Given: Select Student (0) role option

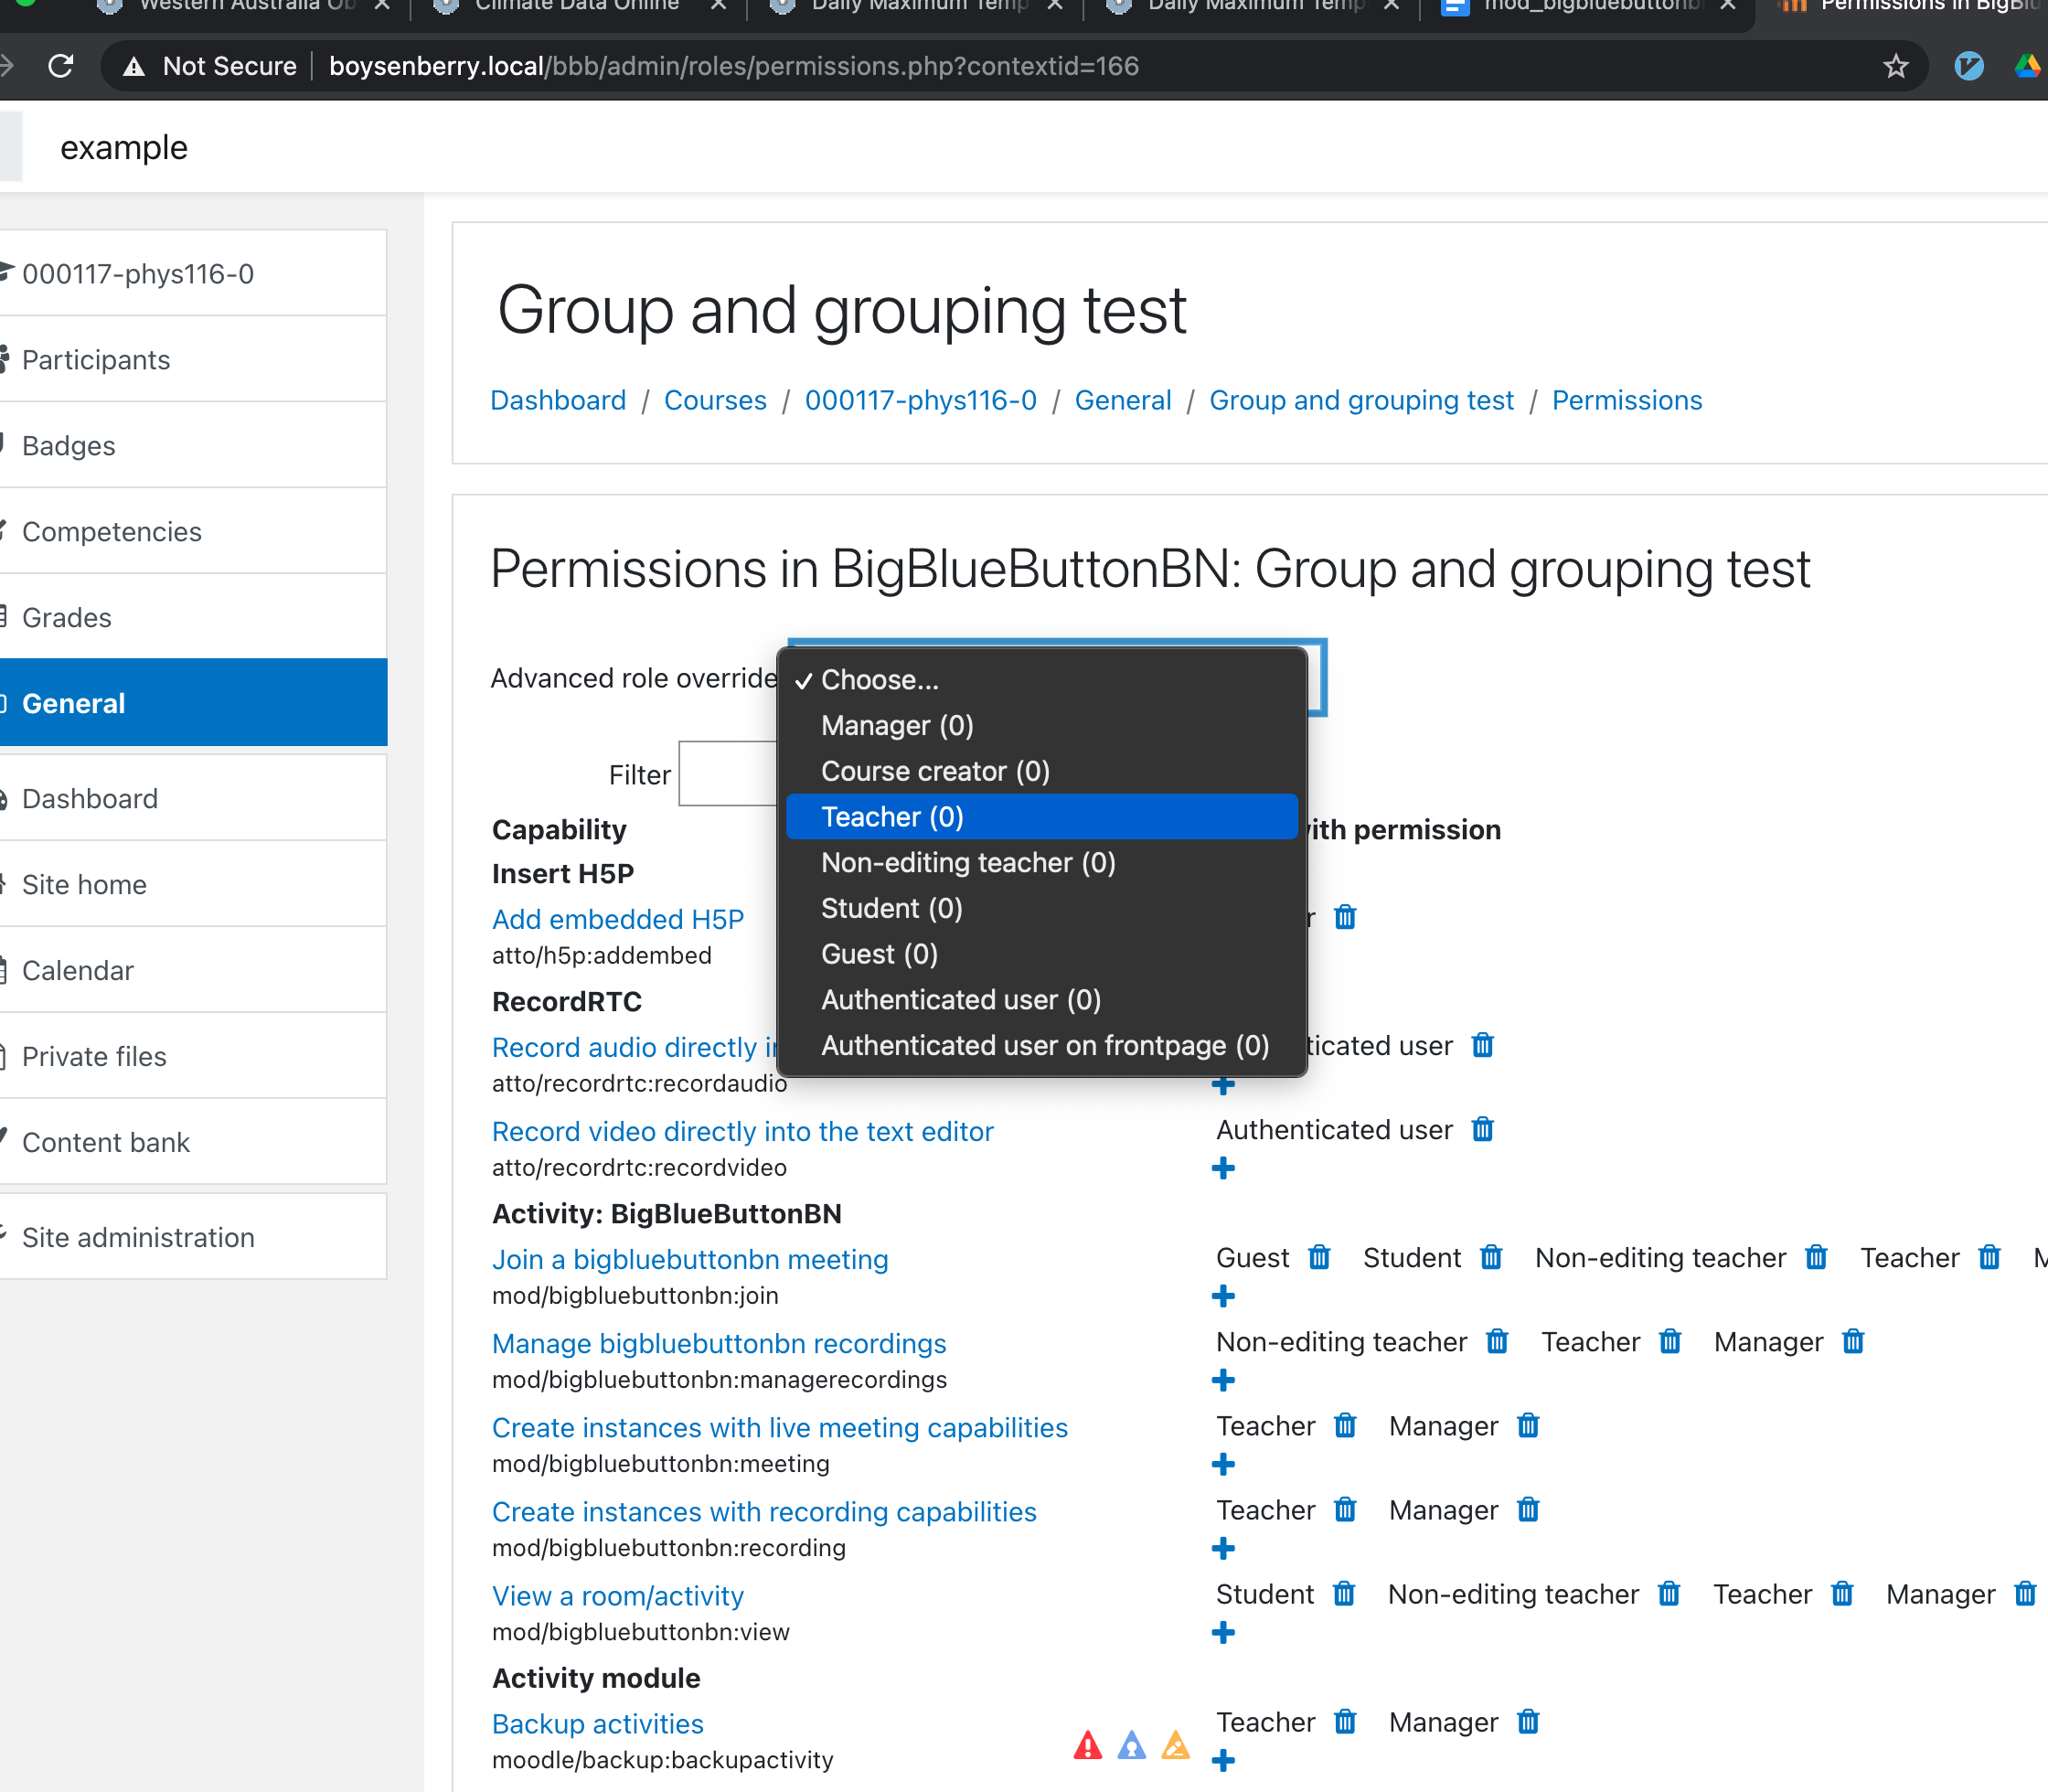Looking at the screenshot, I should [x=1042, y=908].
